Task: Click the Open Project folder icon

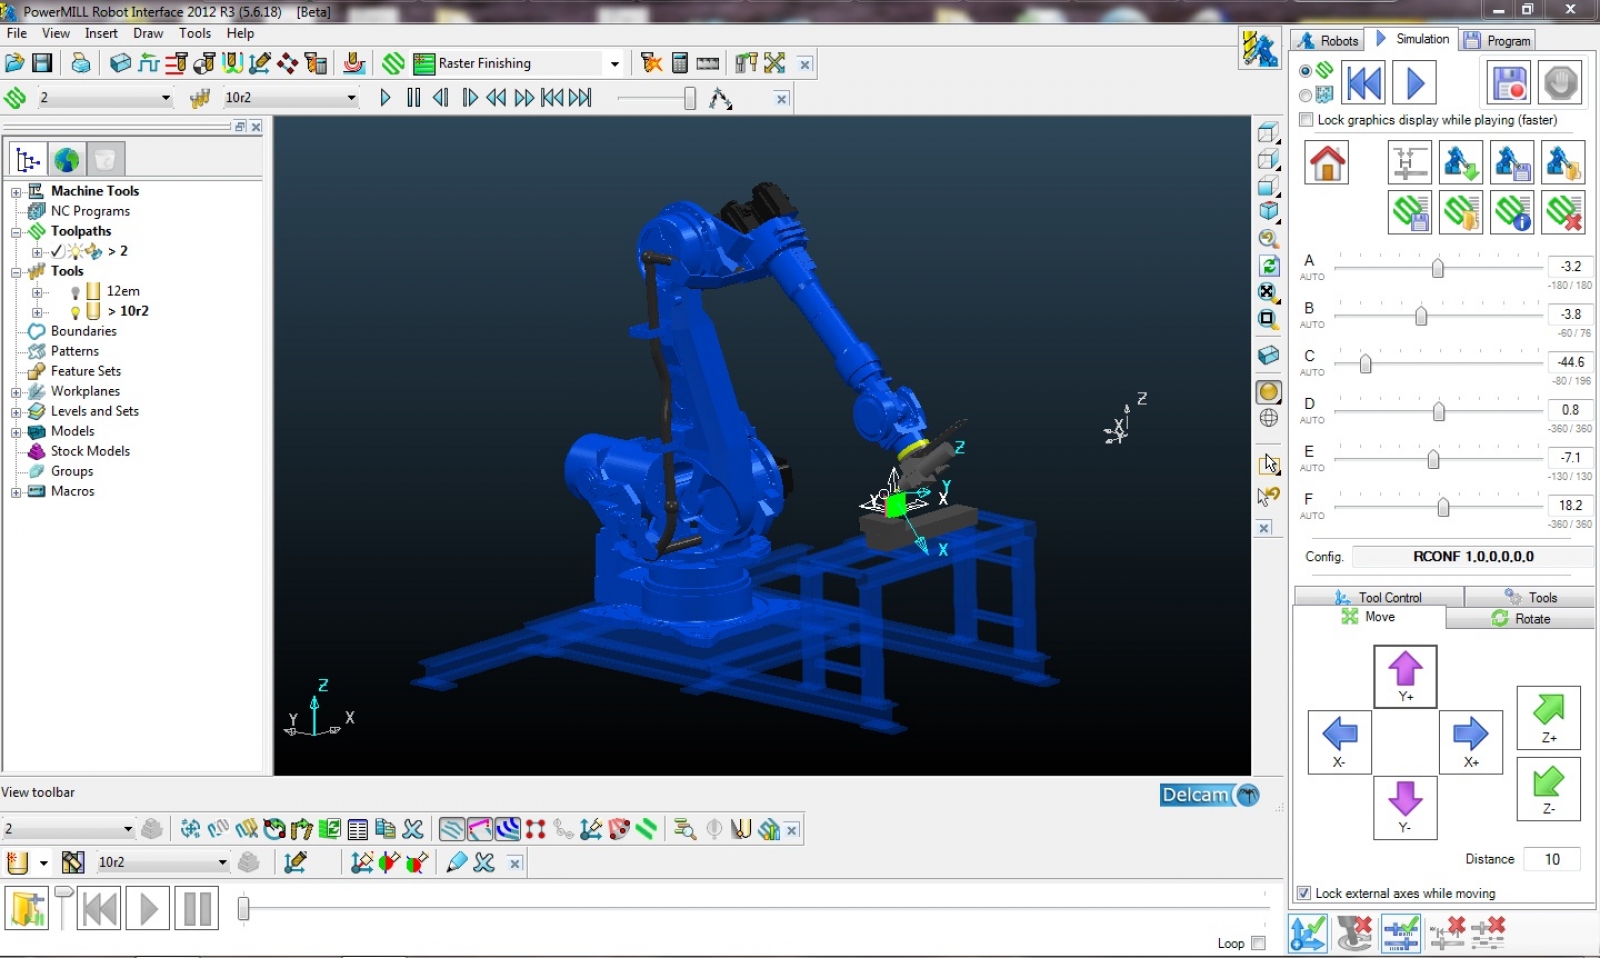Action: coord(14,63)
